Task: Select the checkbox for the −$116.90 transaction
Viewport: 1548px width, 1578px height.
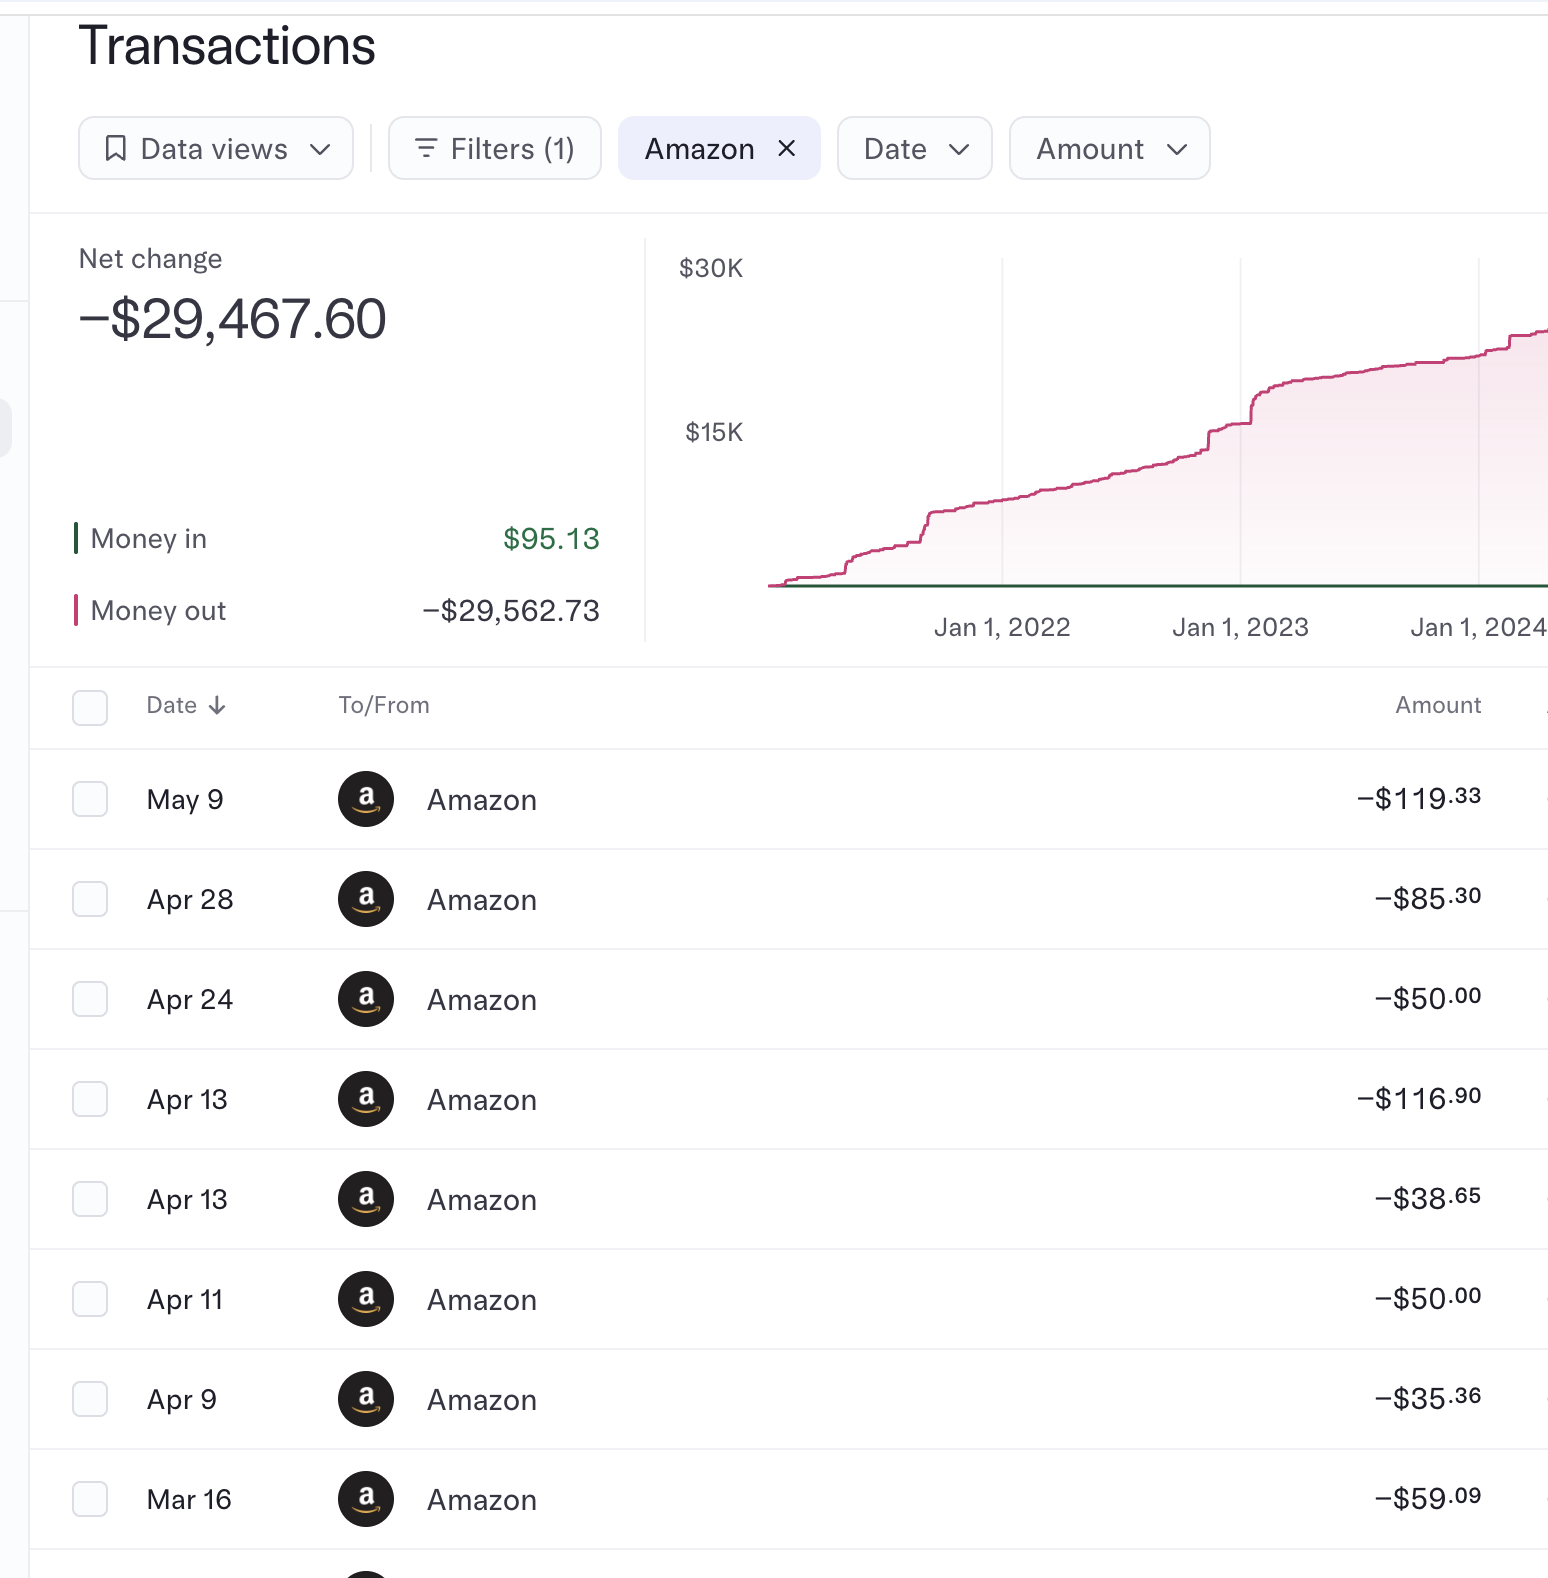Action: (90, 1099)
